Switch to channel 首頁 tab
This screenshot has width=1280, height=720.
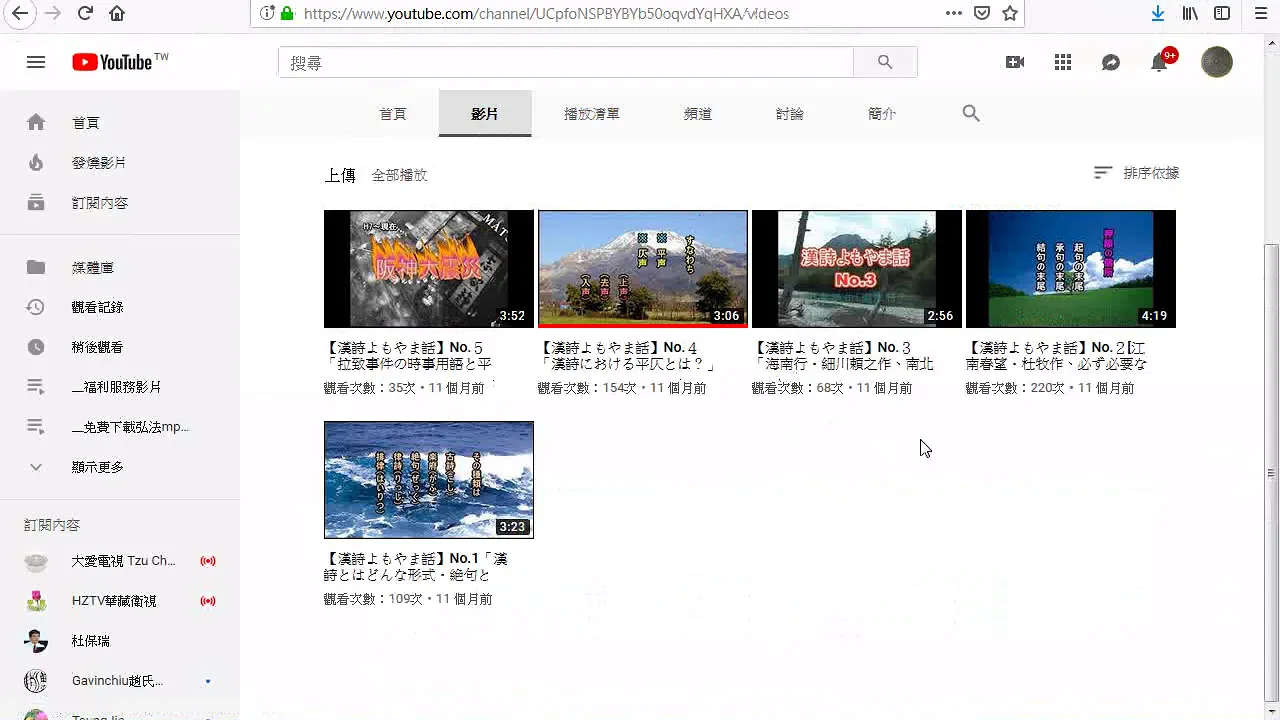(393, 114)
